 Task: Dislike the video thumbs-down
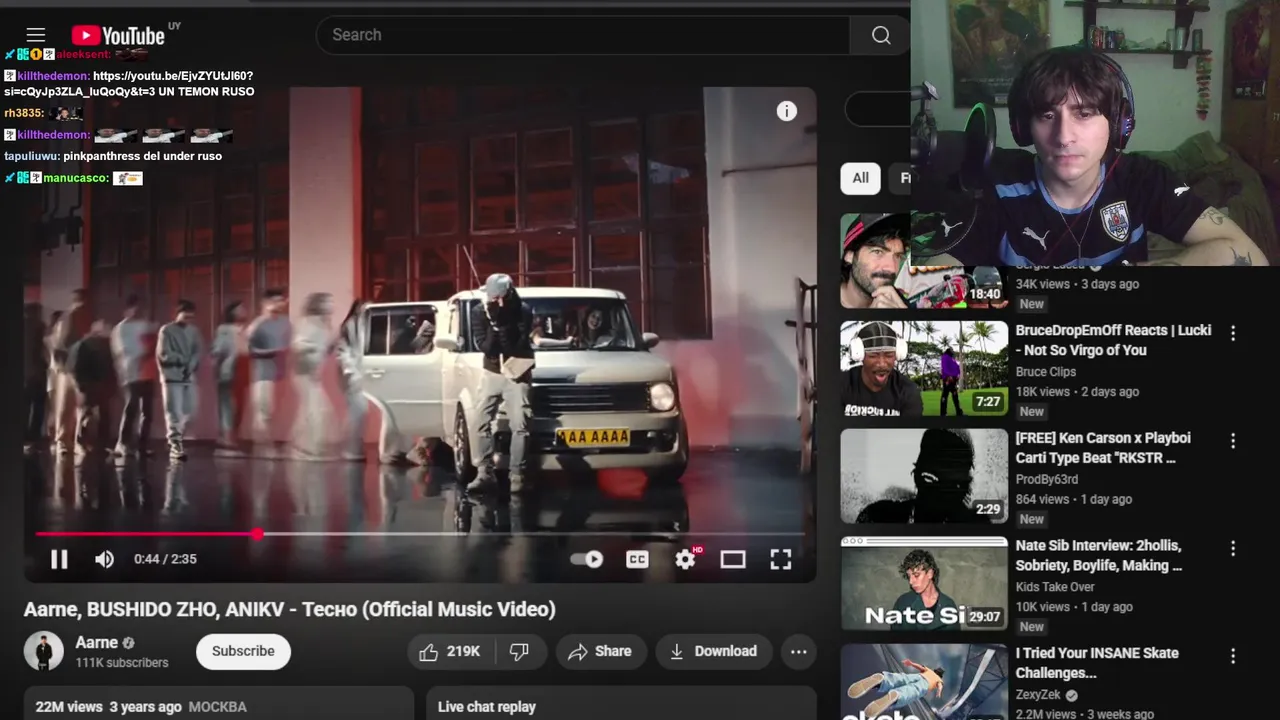tap(519, 651)
